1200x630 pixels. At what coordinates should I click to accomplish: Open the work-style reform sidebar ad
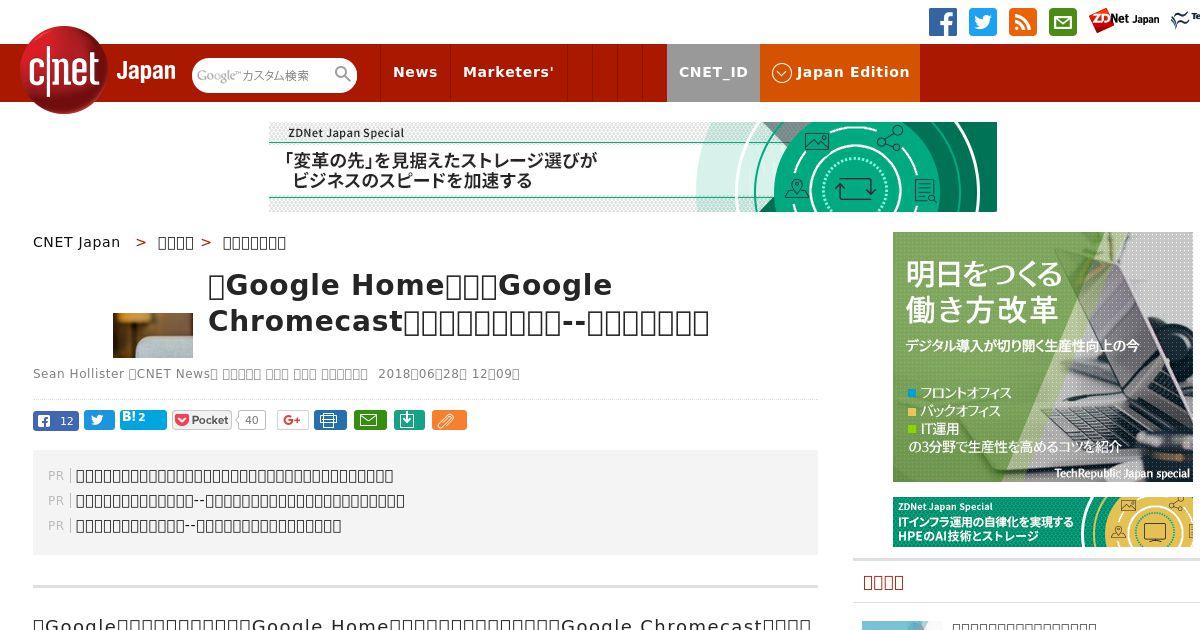[x=1043, y=357]
